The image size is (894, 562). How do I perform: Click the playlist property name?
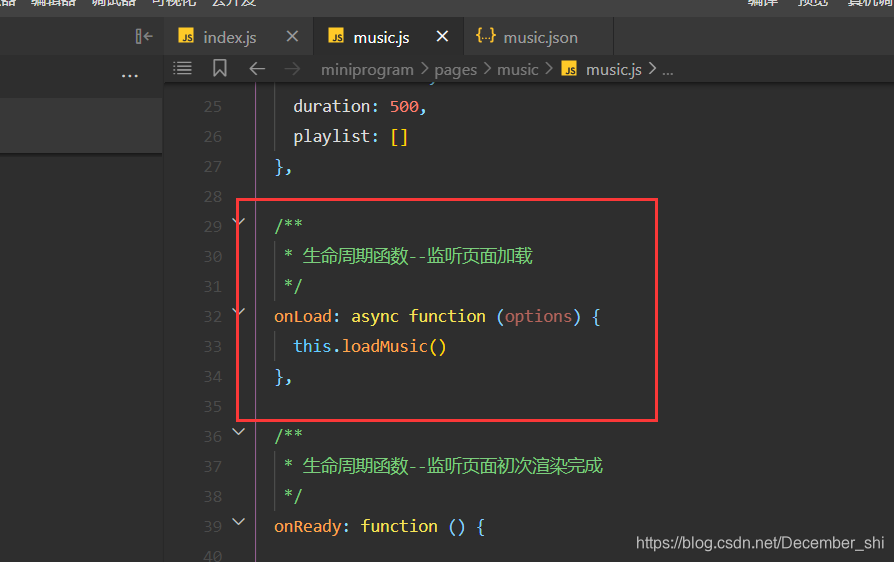pos(331,137)
